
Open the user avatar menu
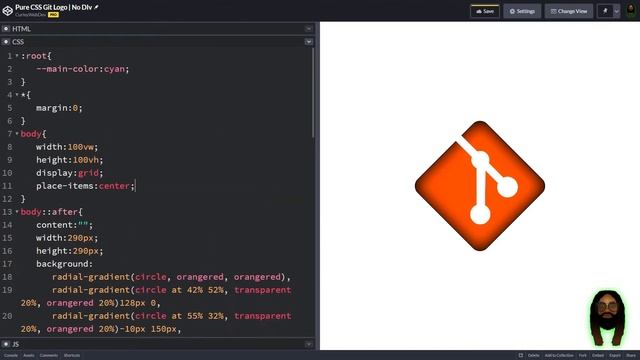pos(631,11)
